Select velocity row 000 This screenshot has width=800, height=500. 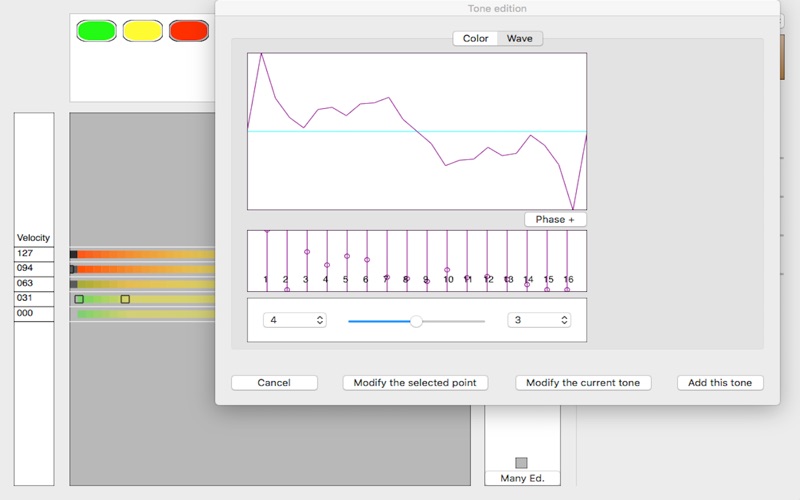tap(34, 313)
